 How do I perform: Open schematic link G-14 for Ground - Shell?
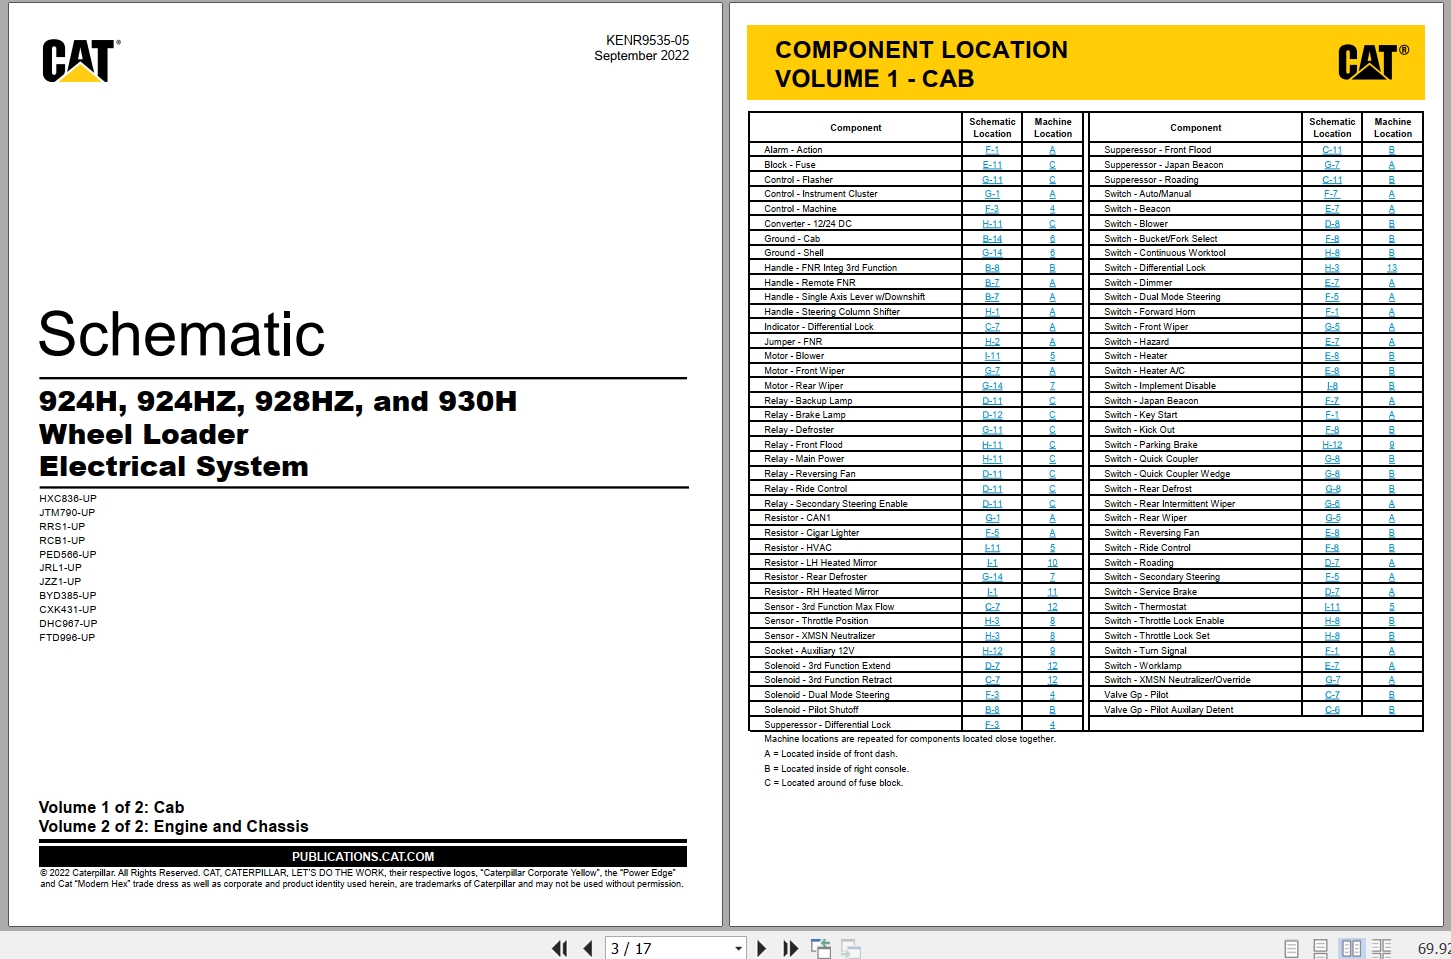(992, 253)
